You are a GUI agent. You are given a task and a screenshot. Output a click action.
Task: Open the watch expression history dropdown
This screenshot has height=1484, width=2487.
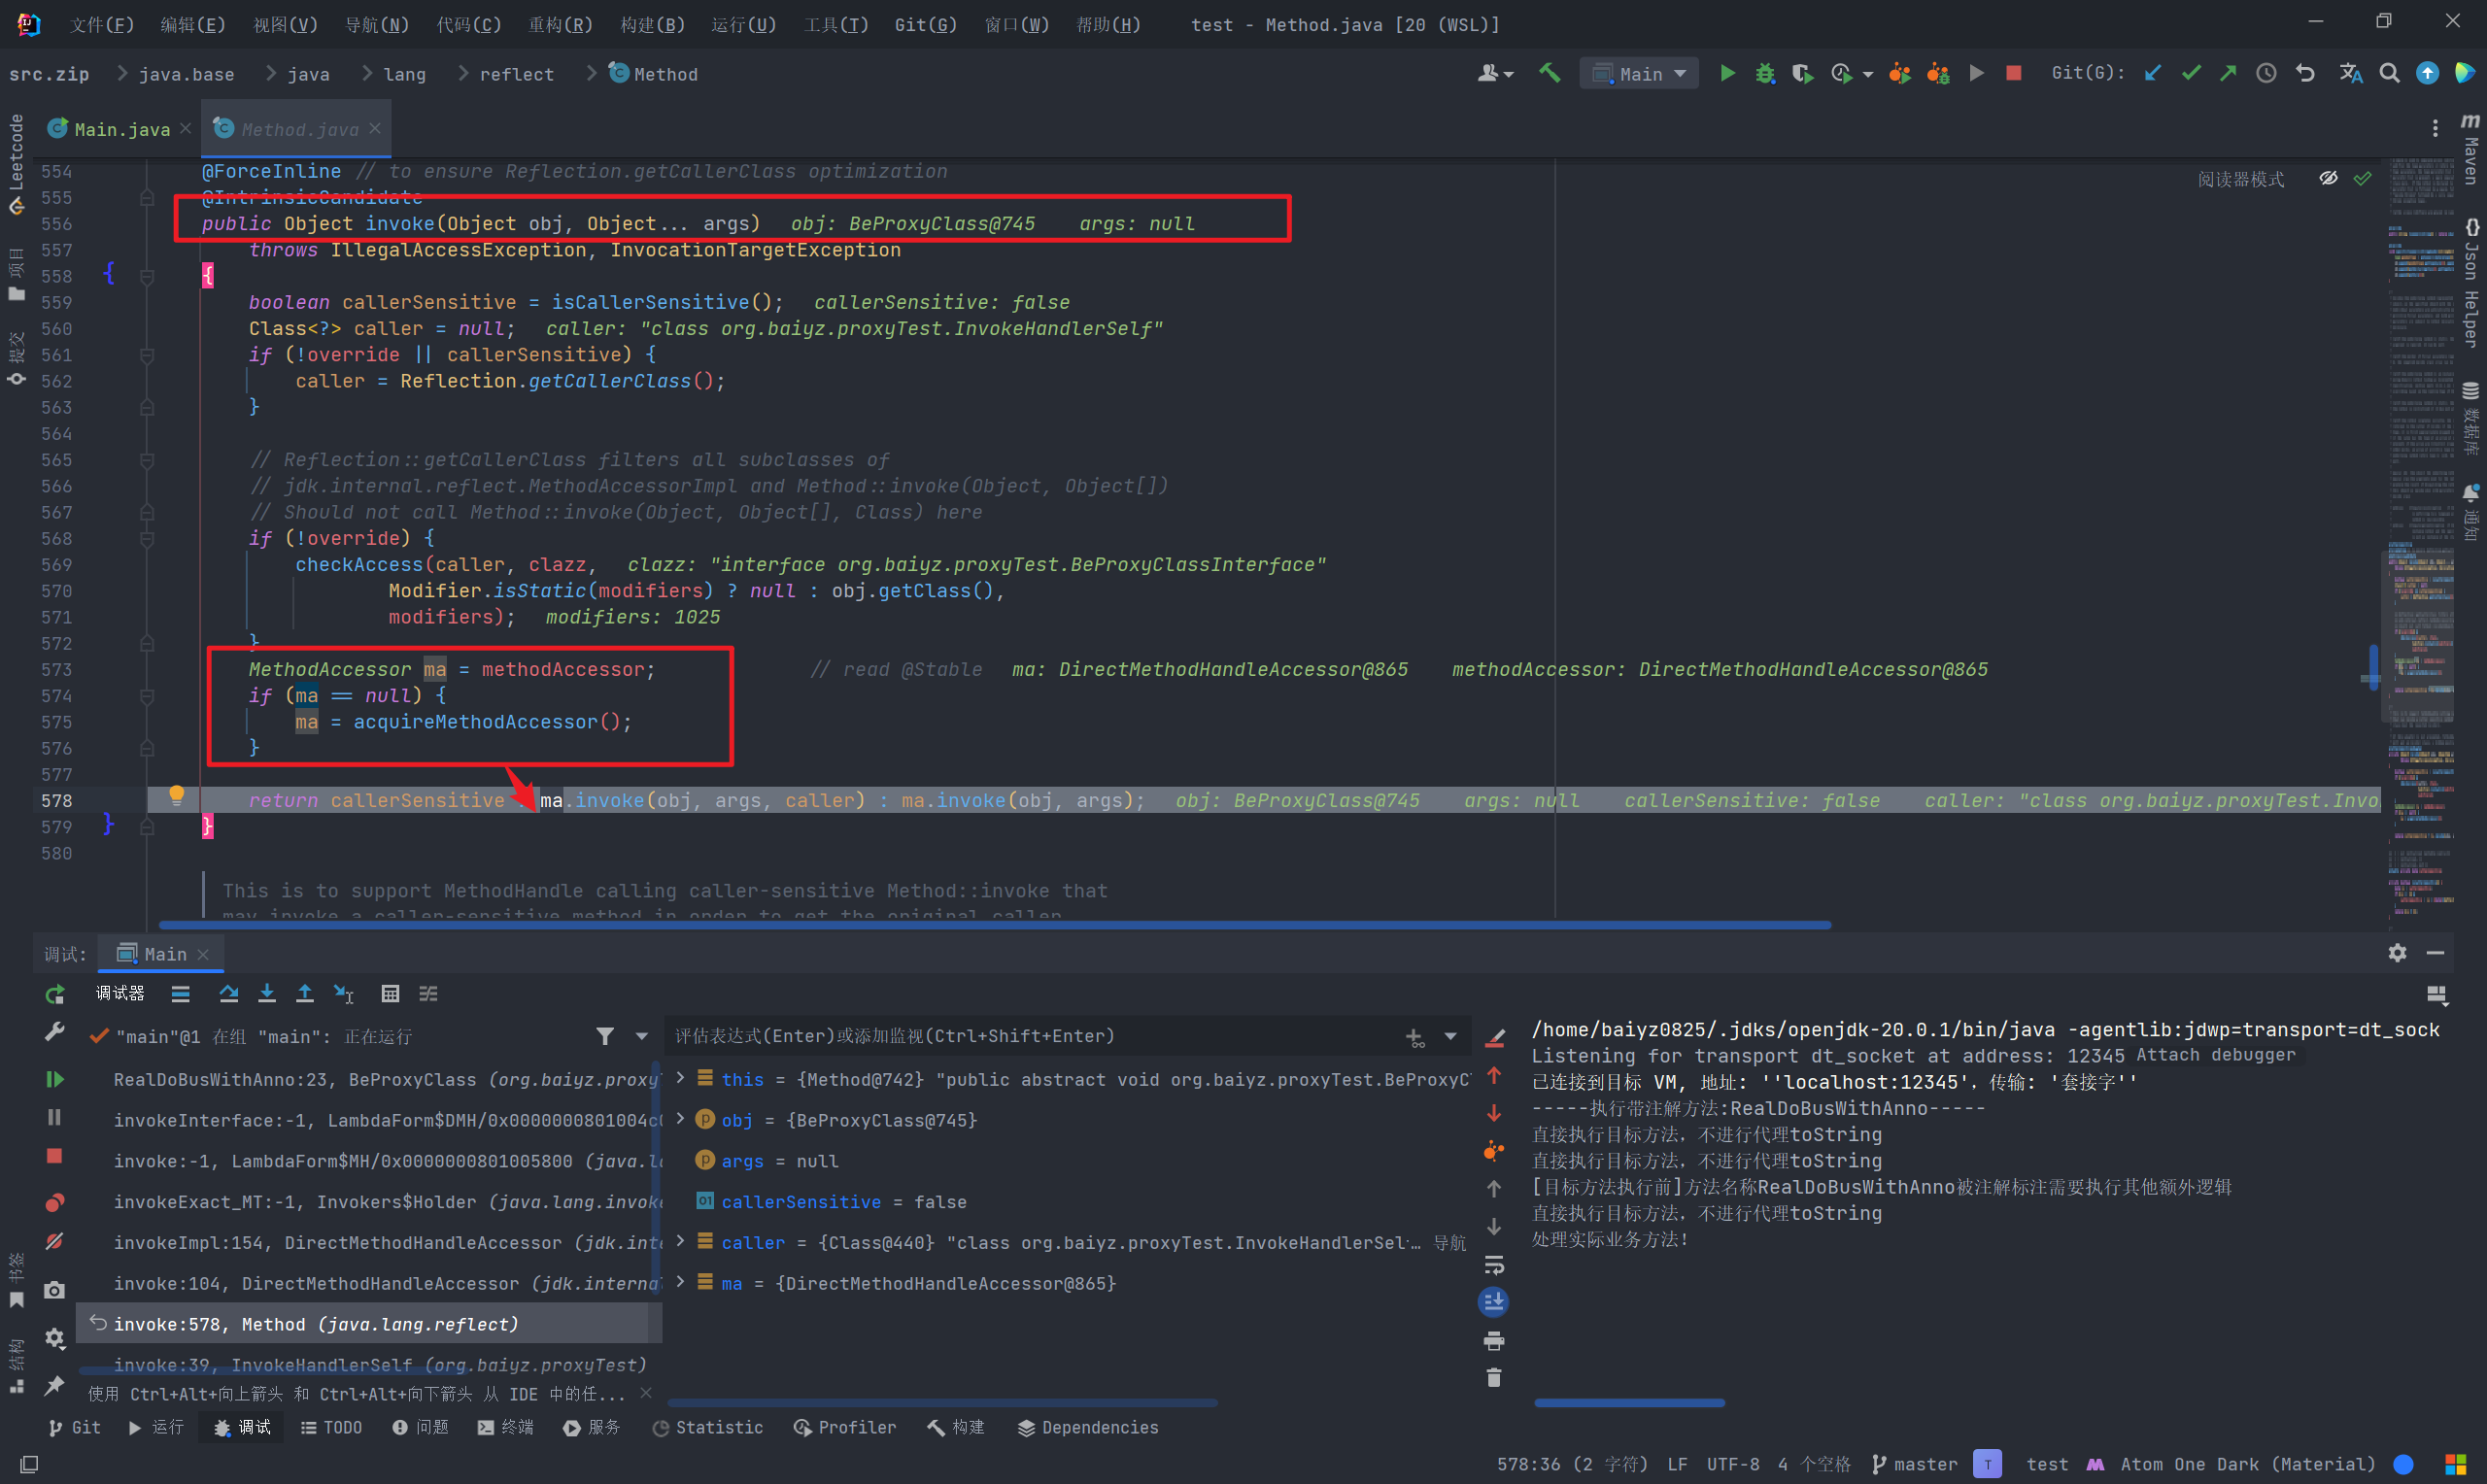[1450, 1036]
